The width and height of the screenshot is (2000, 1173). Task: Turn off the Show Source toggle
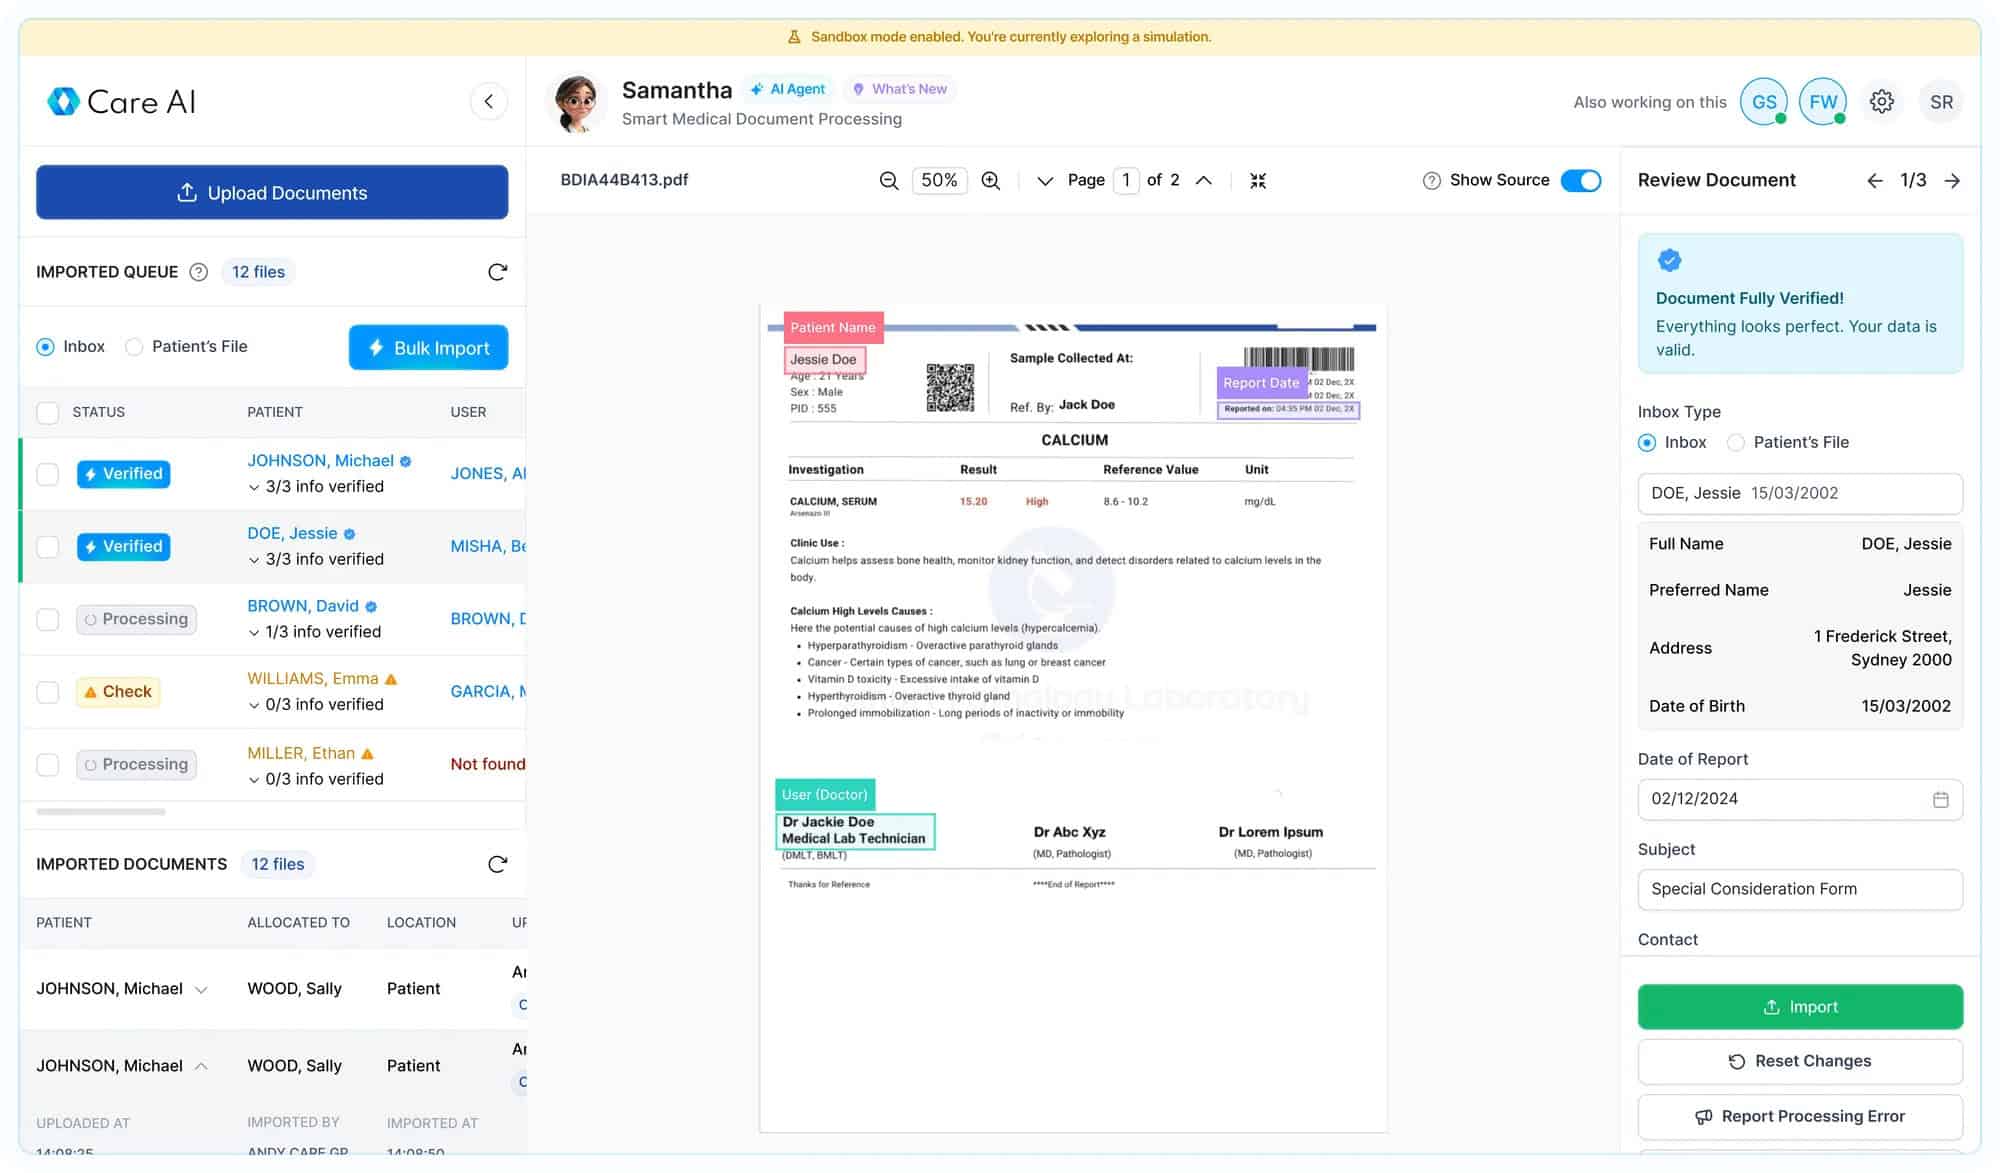coord(1580,180)
